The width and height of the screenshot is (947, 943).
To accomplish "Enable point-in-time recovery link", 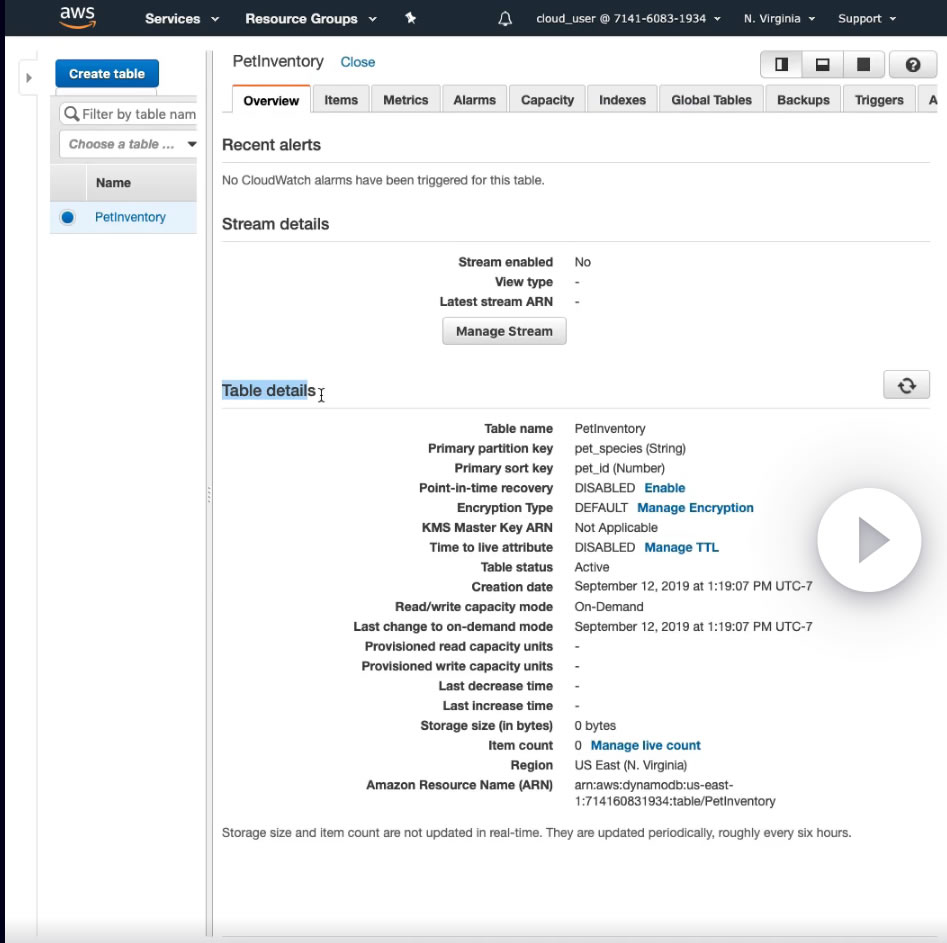I will (x=664, y=488).
